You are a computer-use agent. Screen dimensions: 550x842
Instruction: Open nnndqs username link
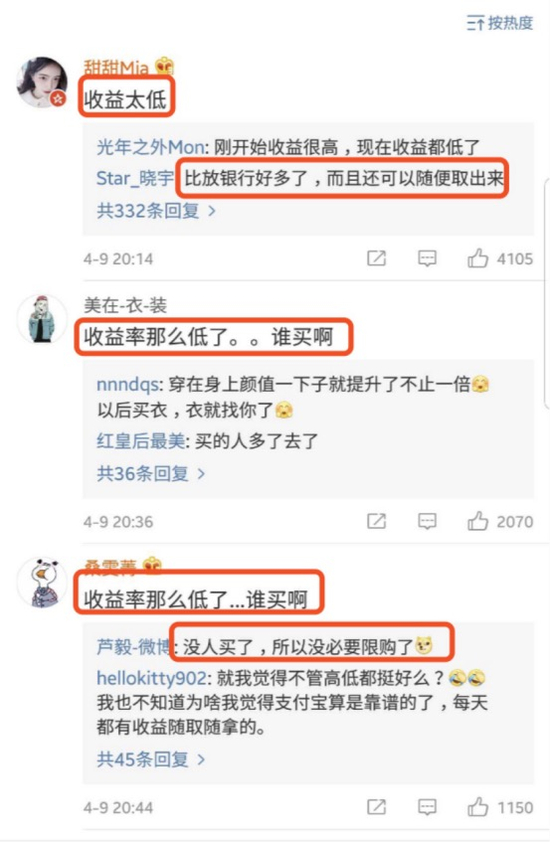point(128,384)
